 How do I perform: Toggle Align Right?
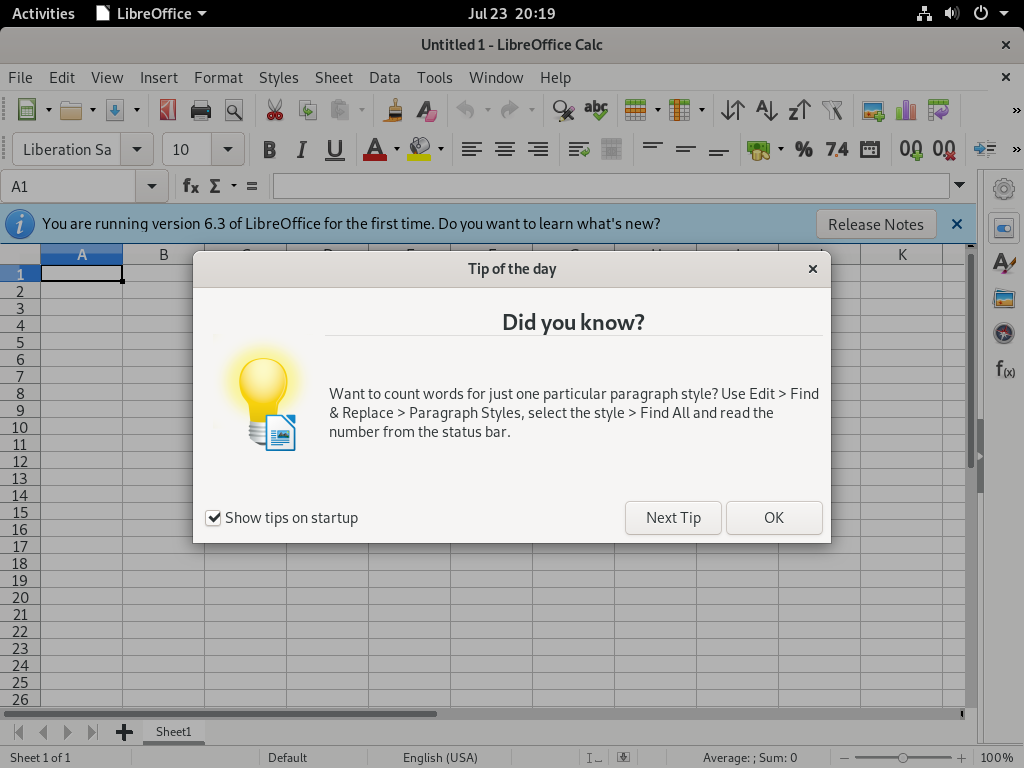point(538,150)
